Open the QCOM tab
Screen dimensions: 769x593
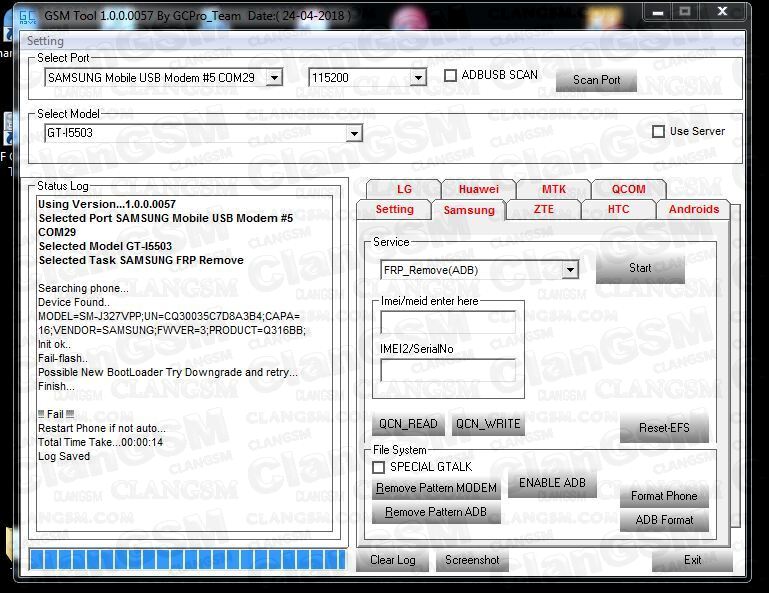click(628, 189)
